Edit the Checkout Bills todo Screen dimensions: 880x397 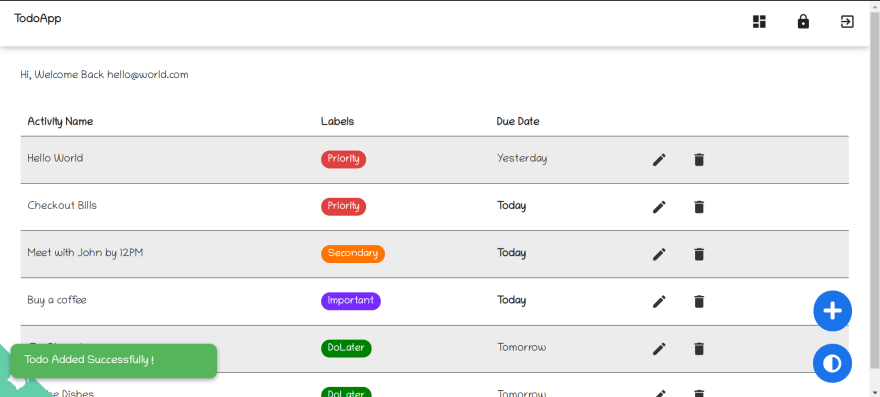click(x=659, y=207)
